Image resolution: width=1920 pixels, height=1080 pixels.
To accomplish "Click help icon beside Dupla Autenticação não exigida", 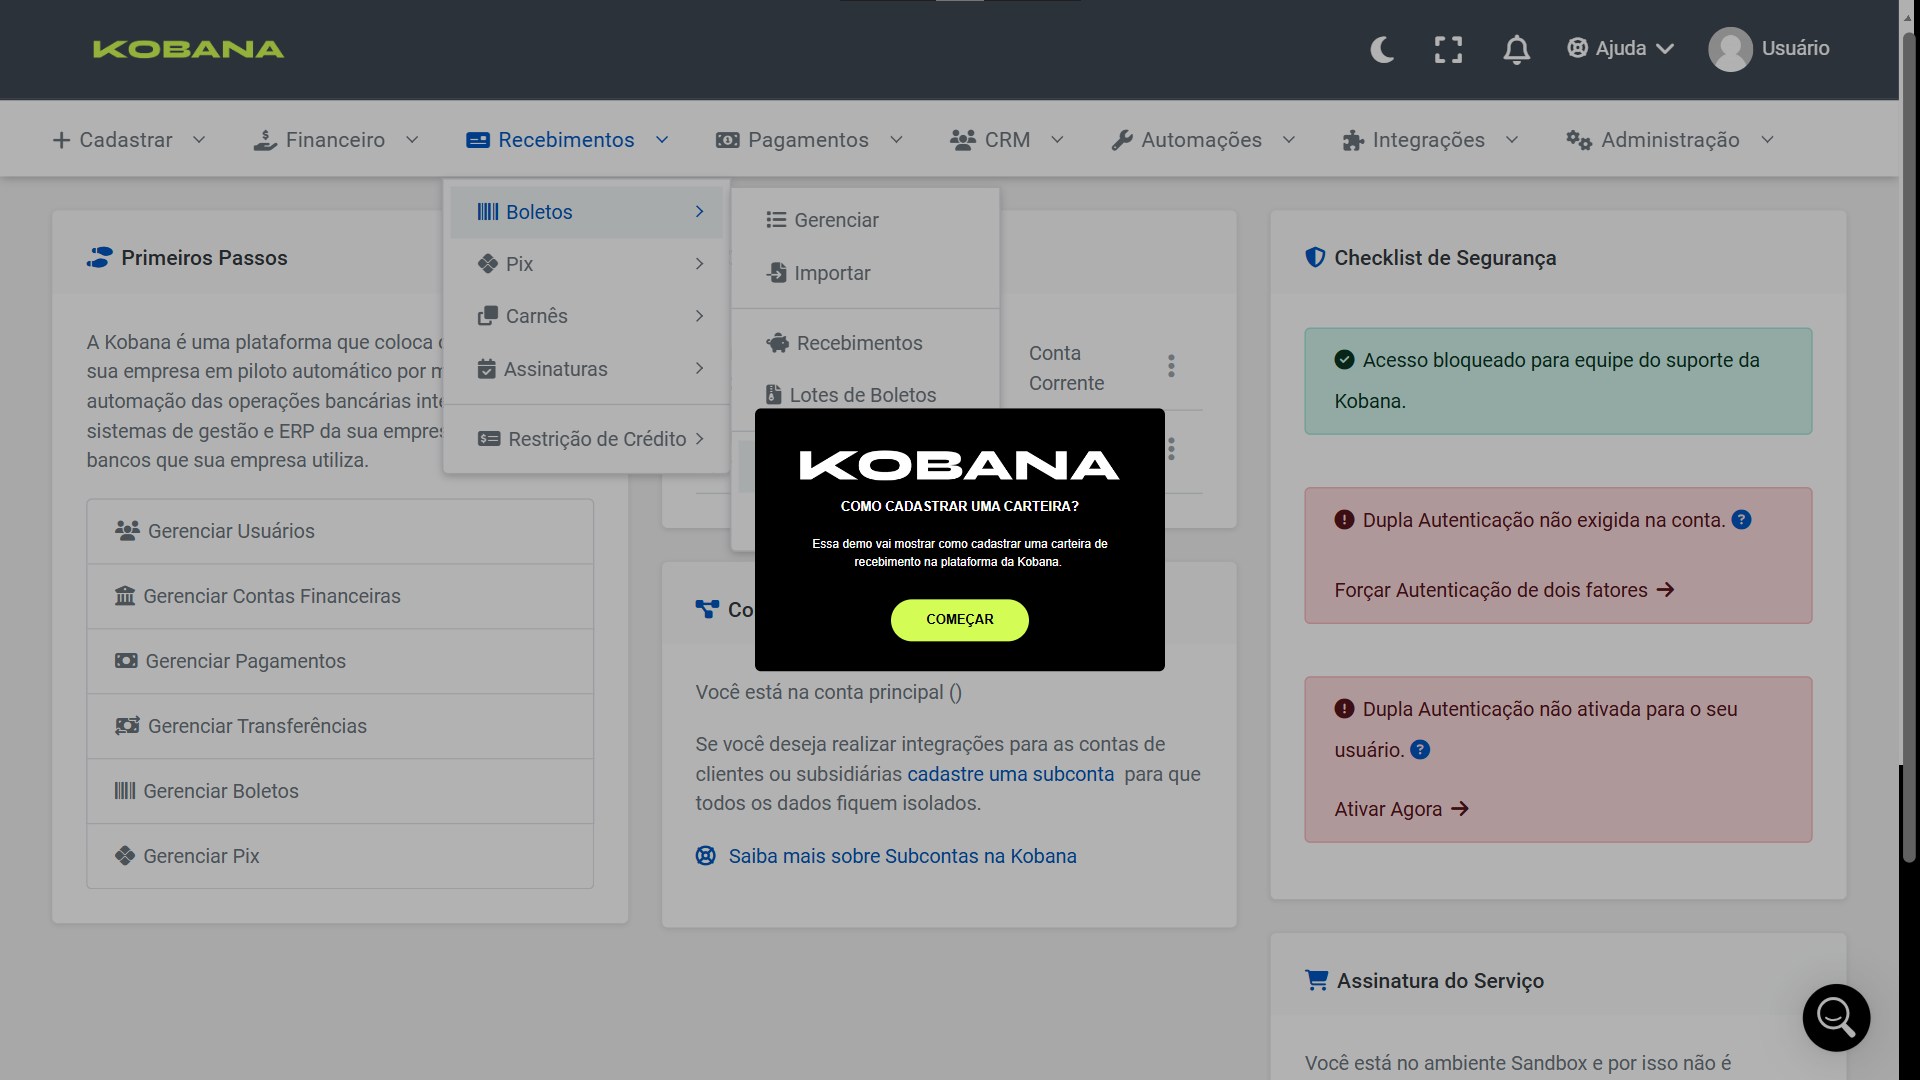I will tap(1741, 520).
